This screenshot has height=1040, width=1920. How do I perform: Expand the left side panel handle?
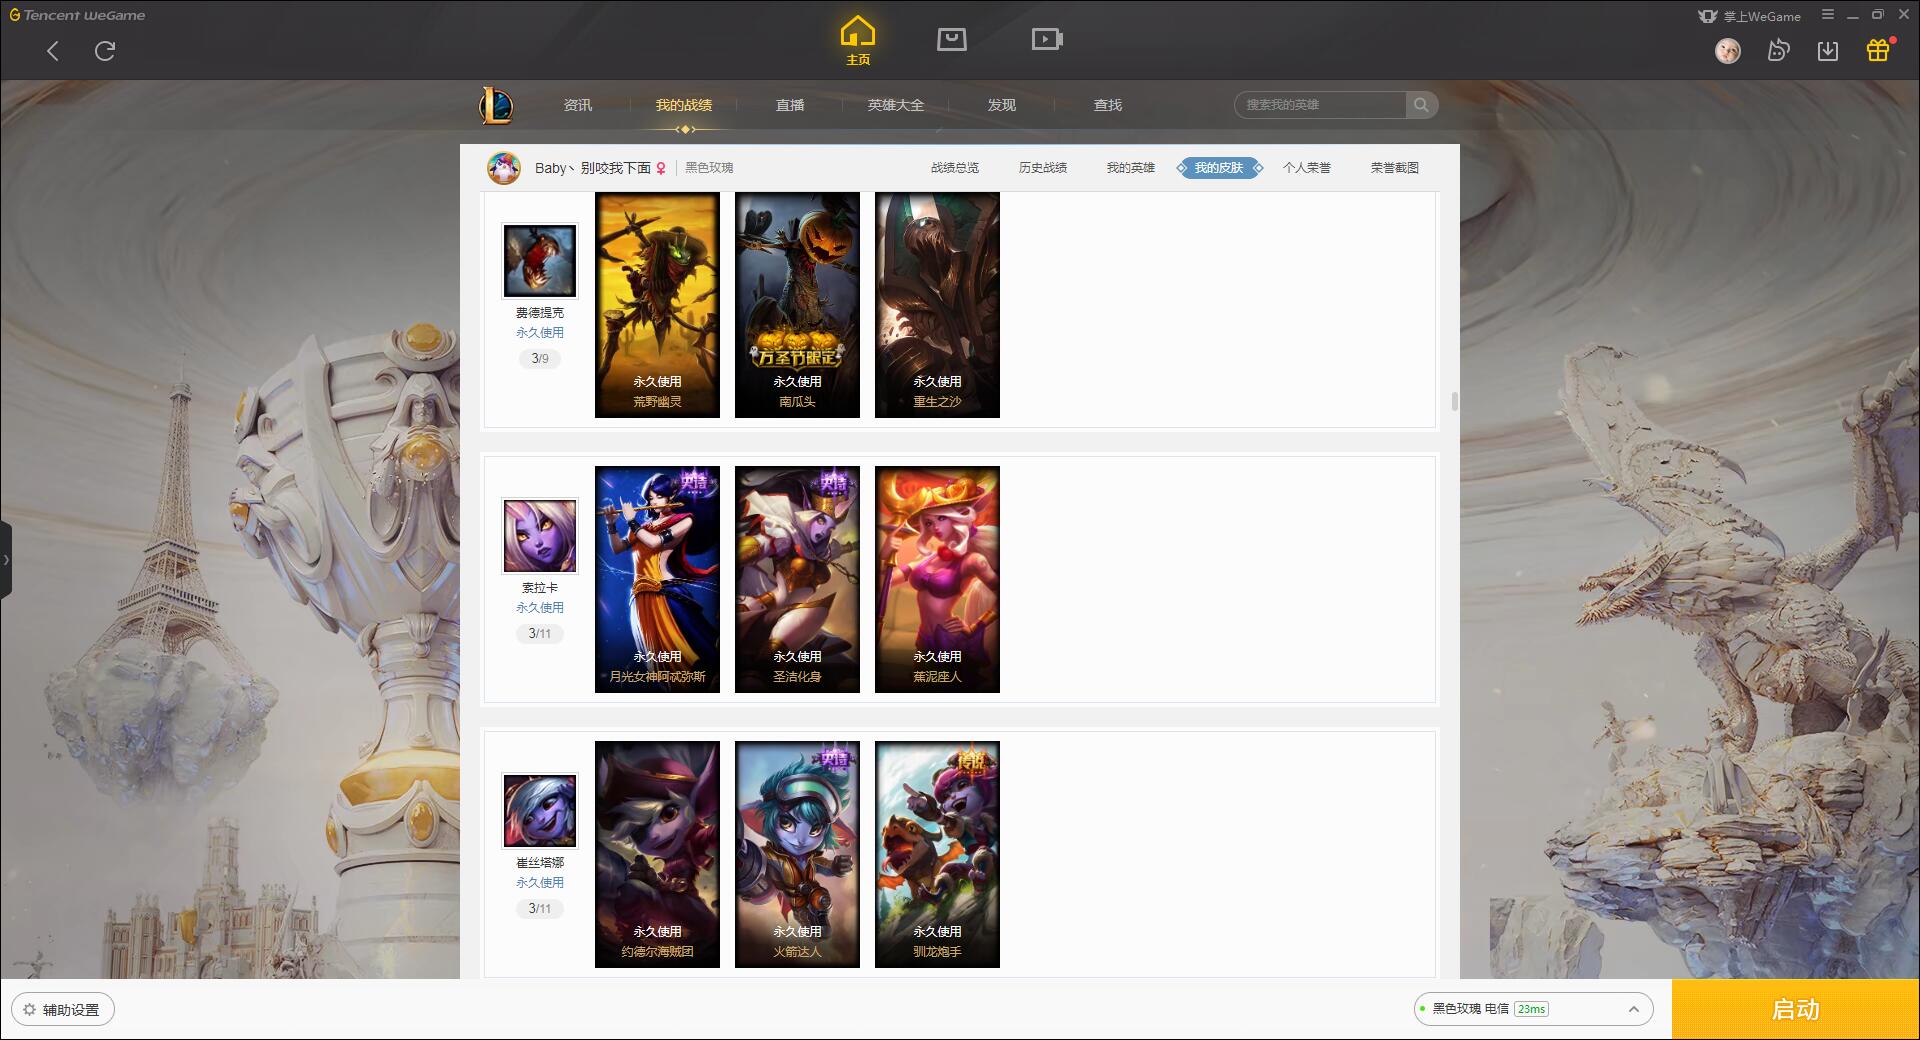[x=6, y=560]
